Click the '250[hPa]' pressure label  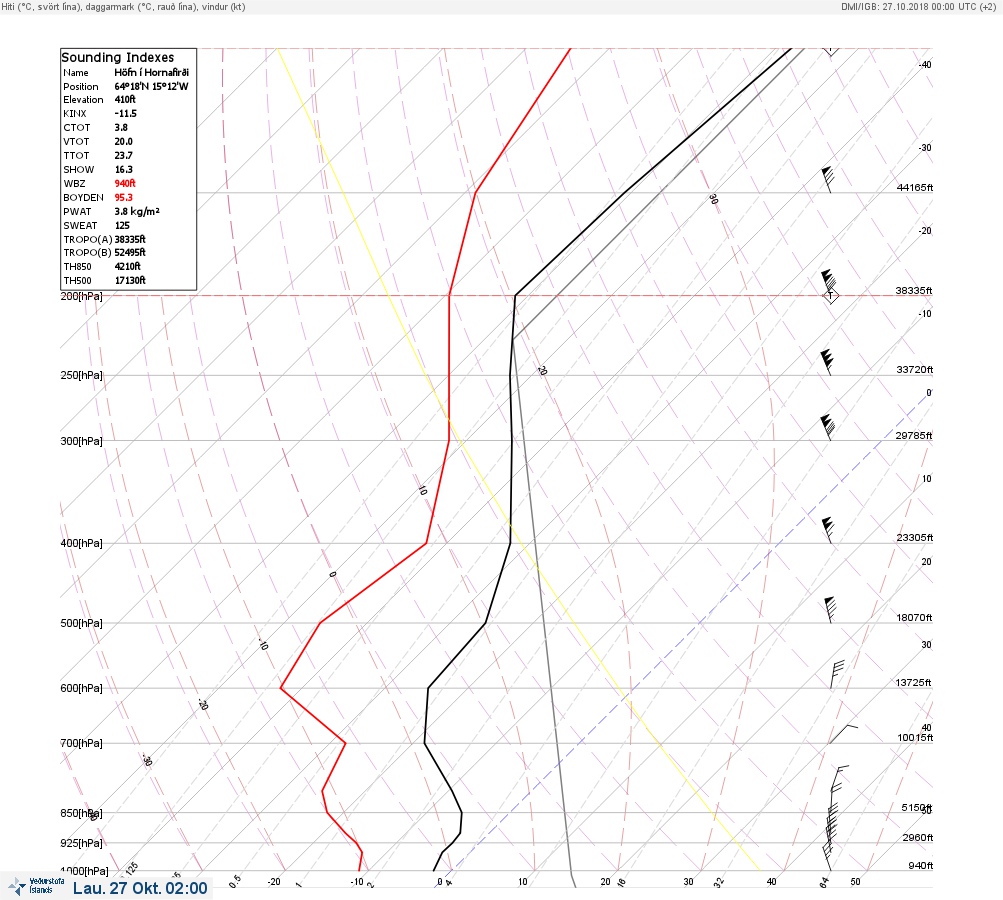click(x=81, y=375)
